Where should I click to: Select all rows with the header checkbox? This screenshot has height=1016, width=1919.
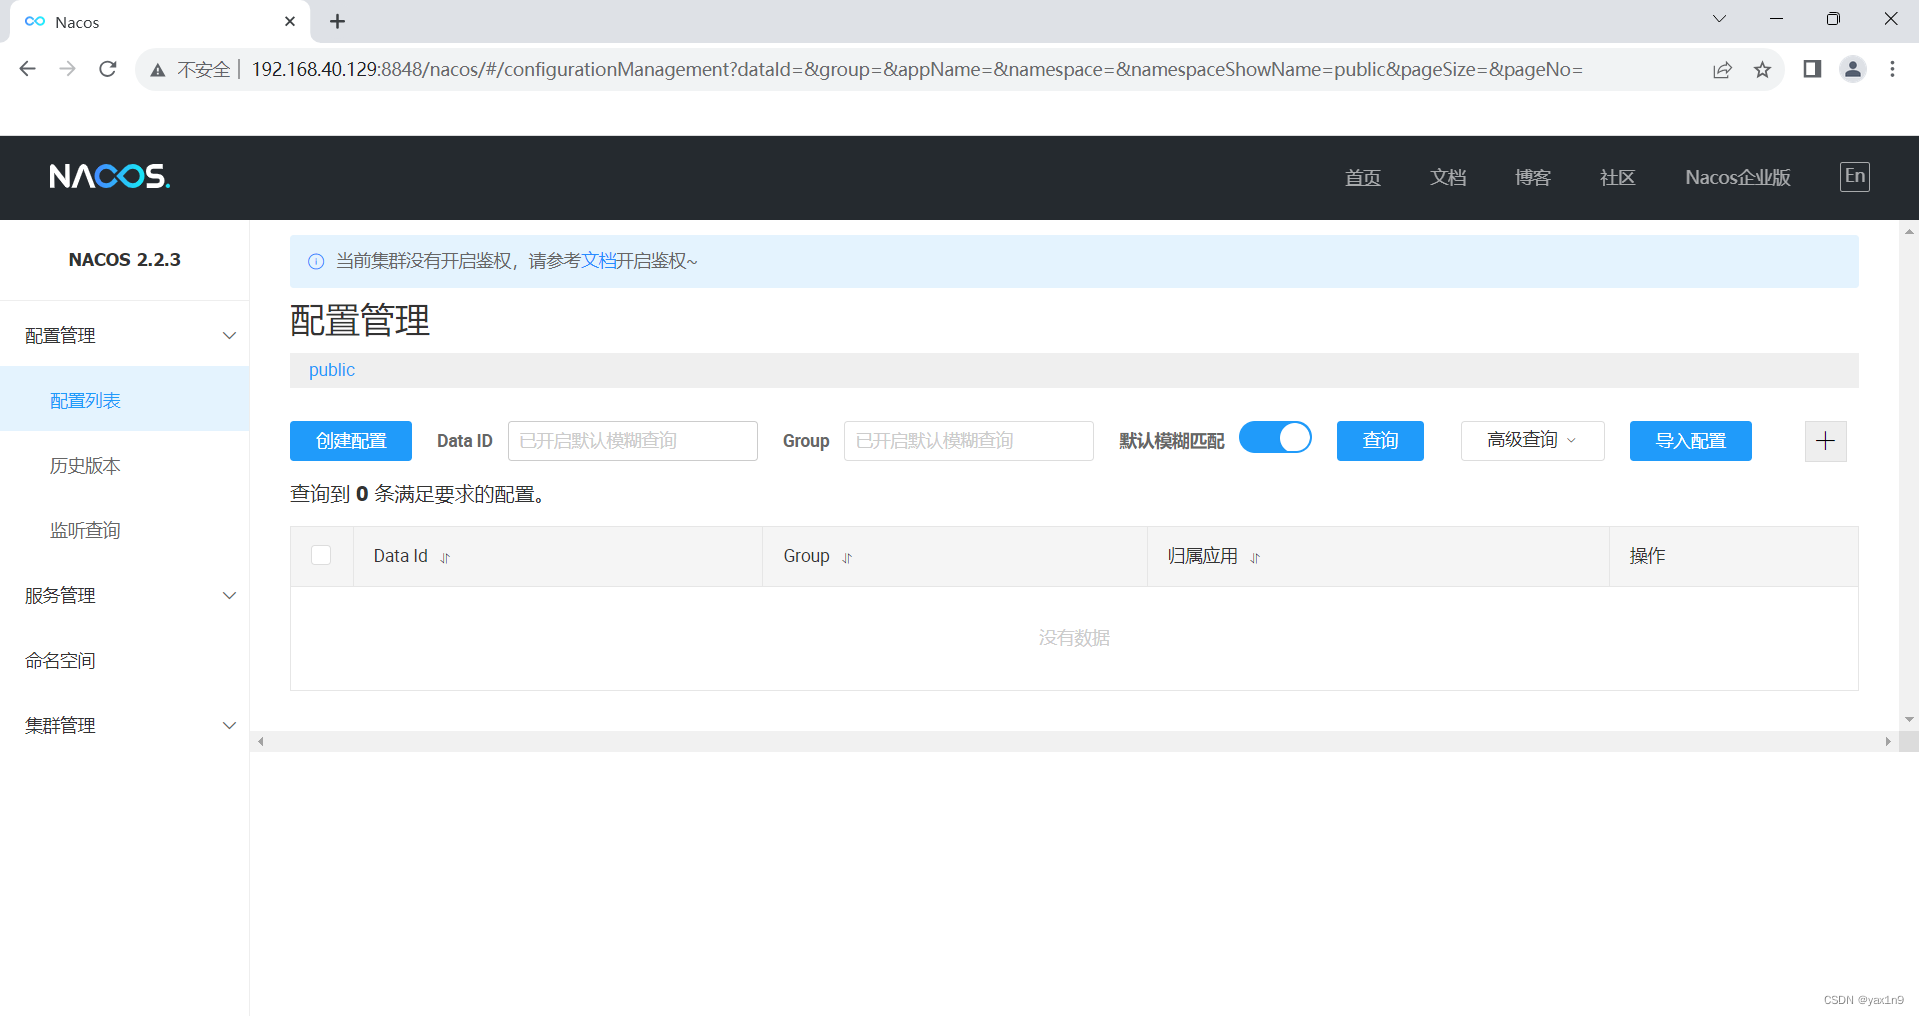[x=321, y=555]
